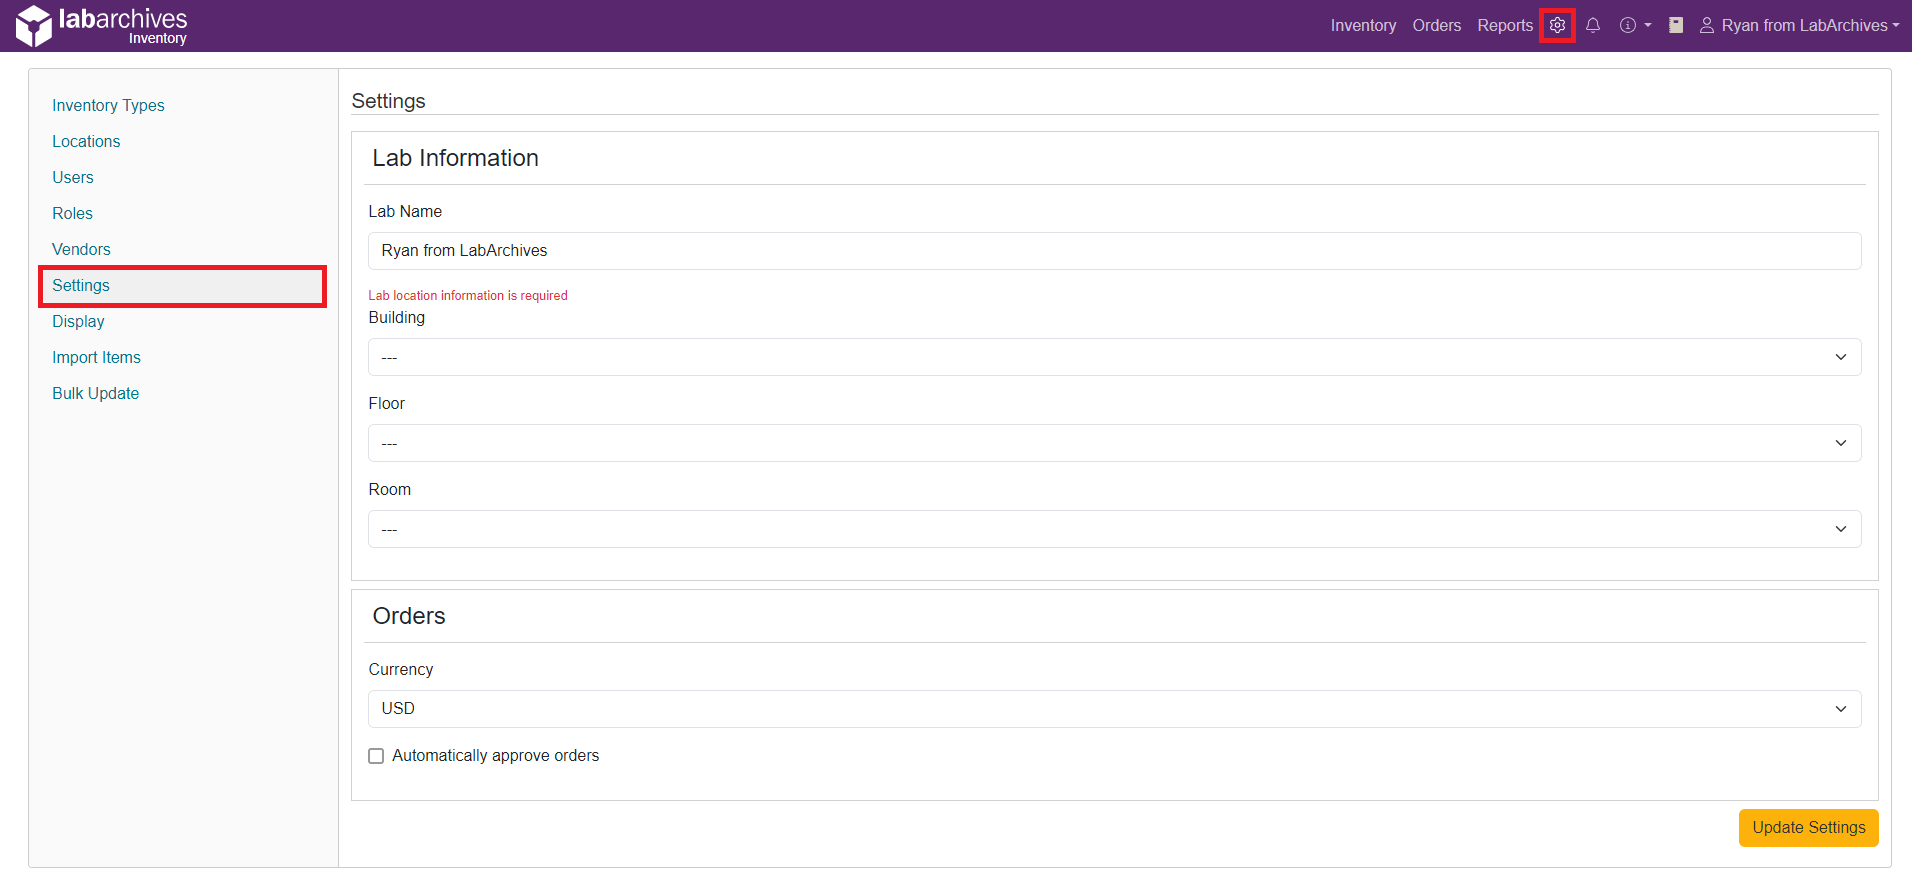Select Import Items in the sidebar
Image resolution: width=1912 pixels, height=869 pixels.
click(96, 357)
